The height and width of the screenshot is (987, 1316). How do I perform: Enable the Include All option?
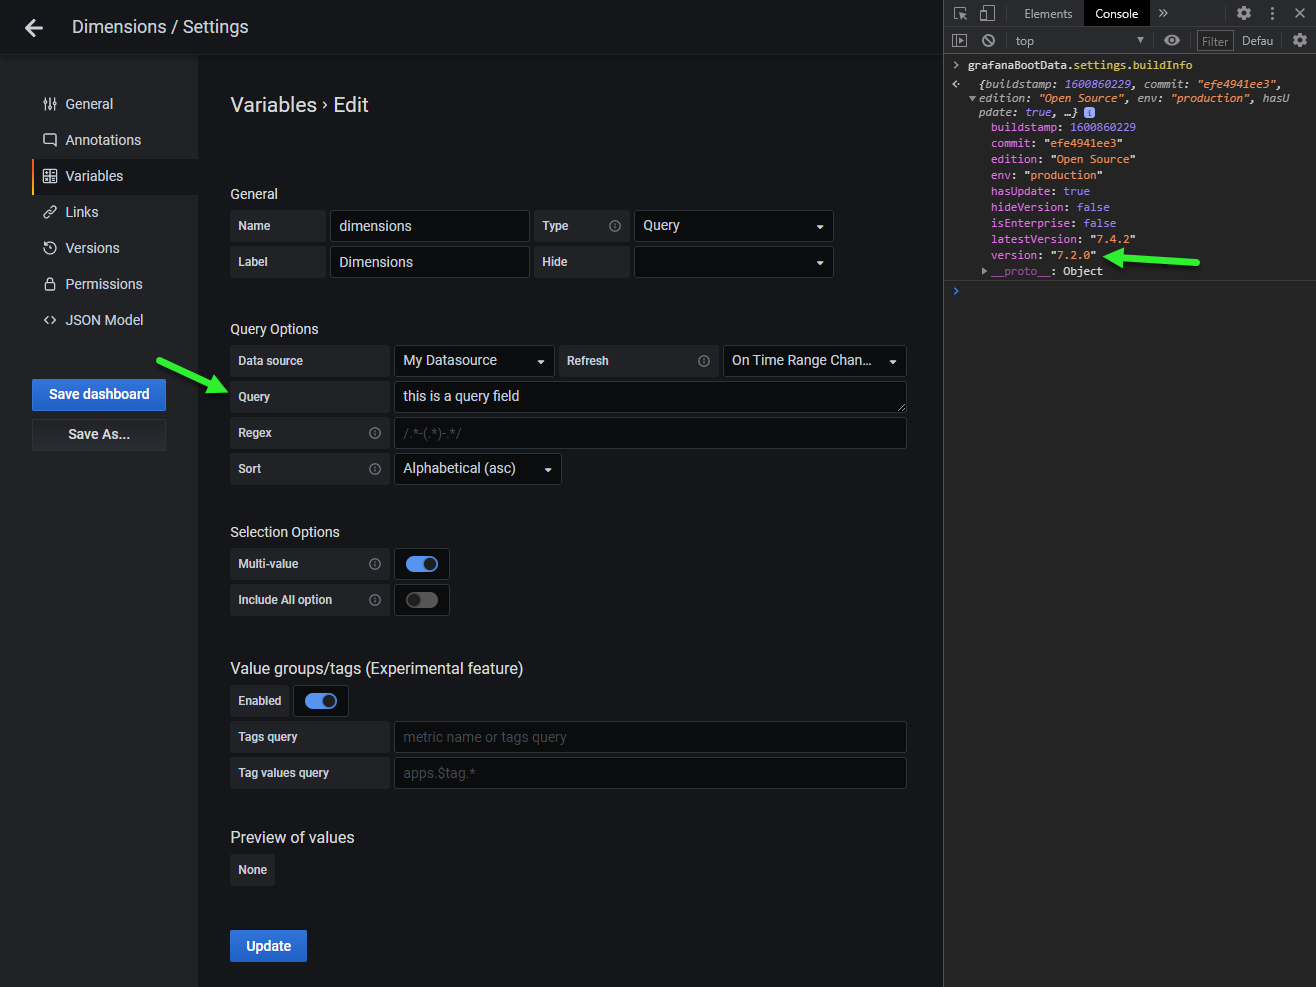pyautogui.click(x=421, y=599)
